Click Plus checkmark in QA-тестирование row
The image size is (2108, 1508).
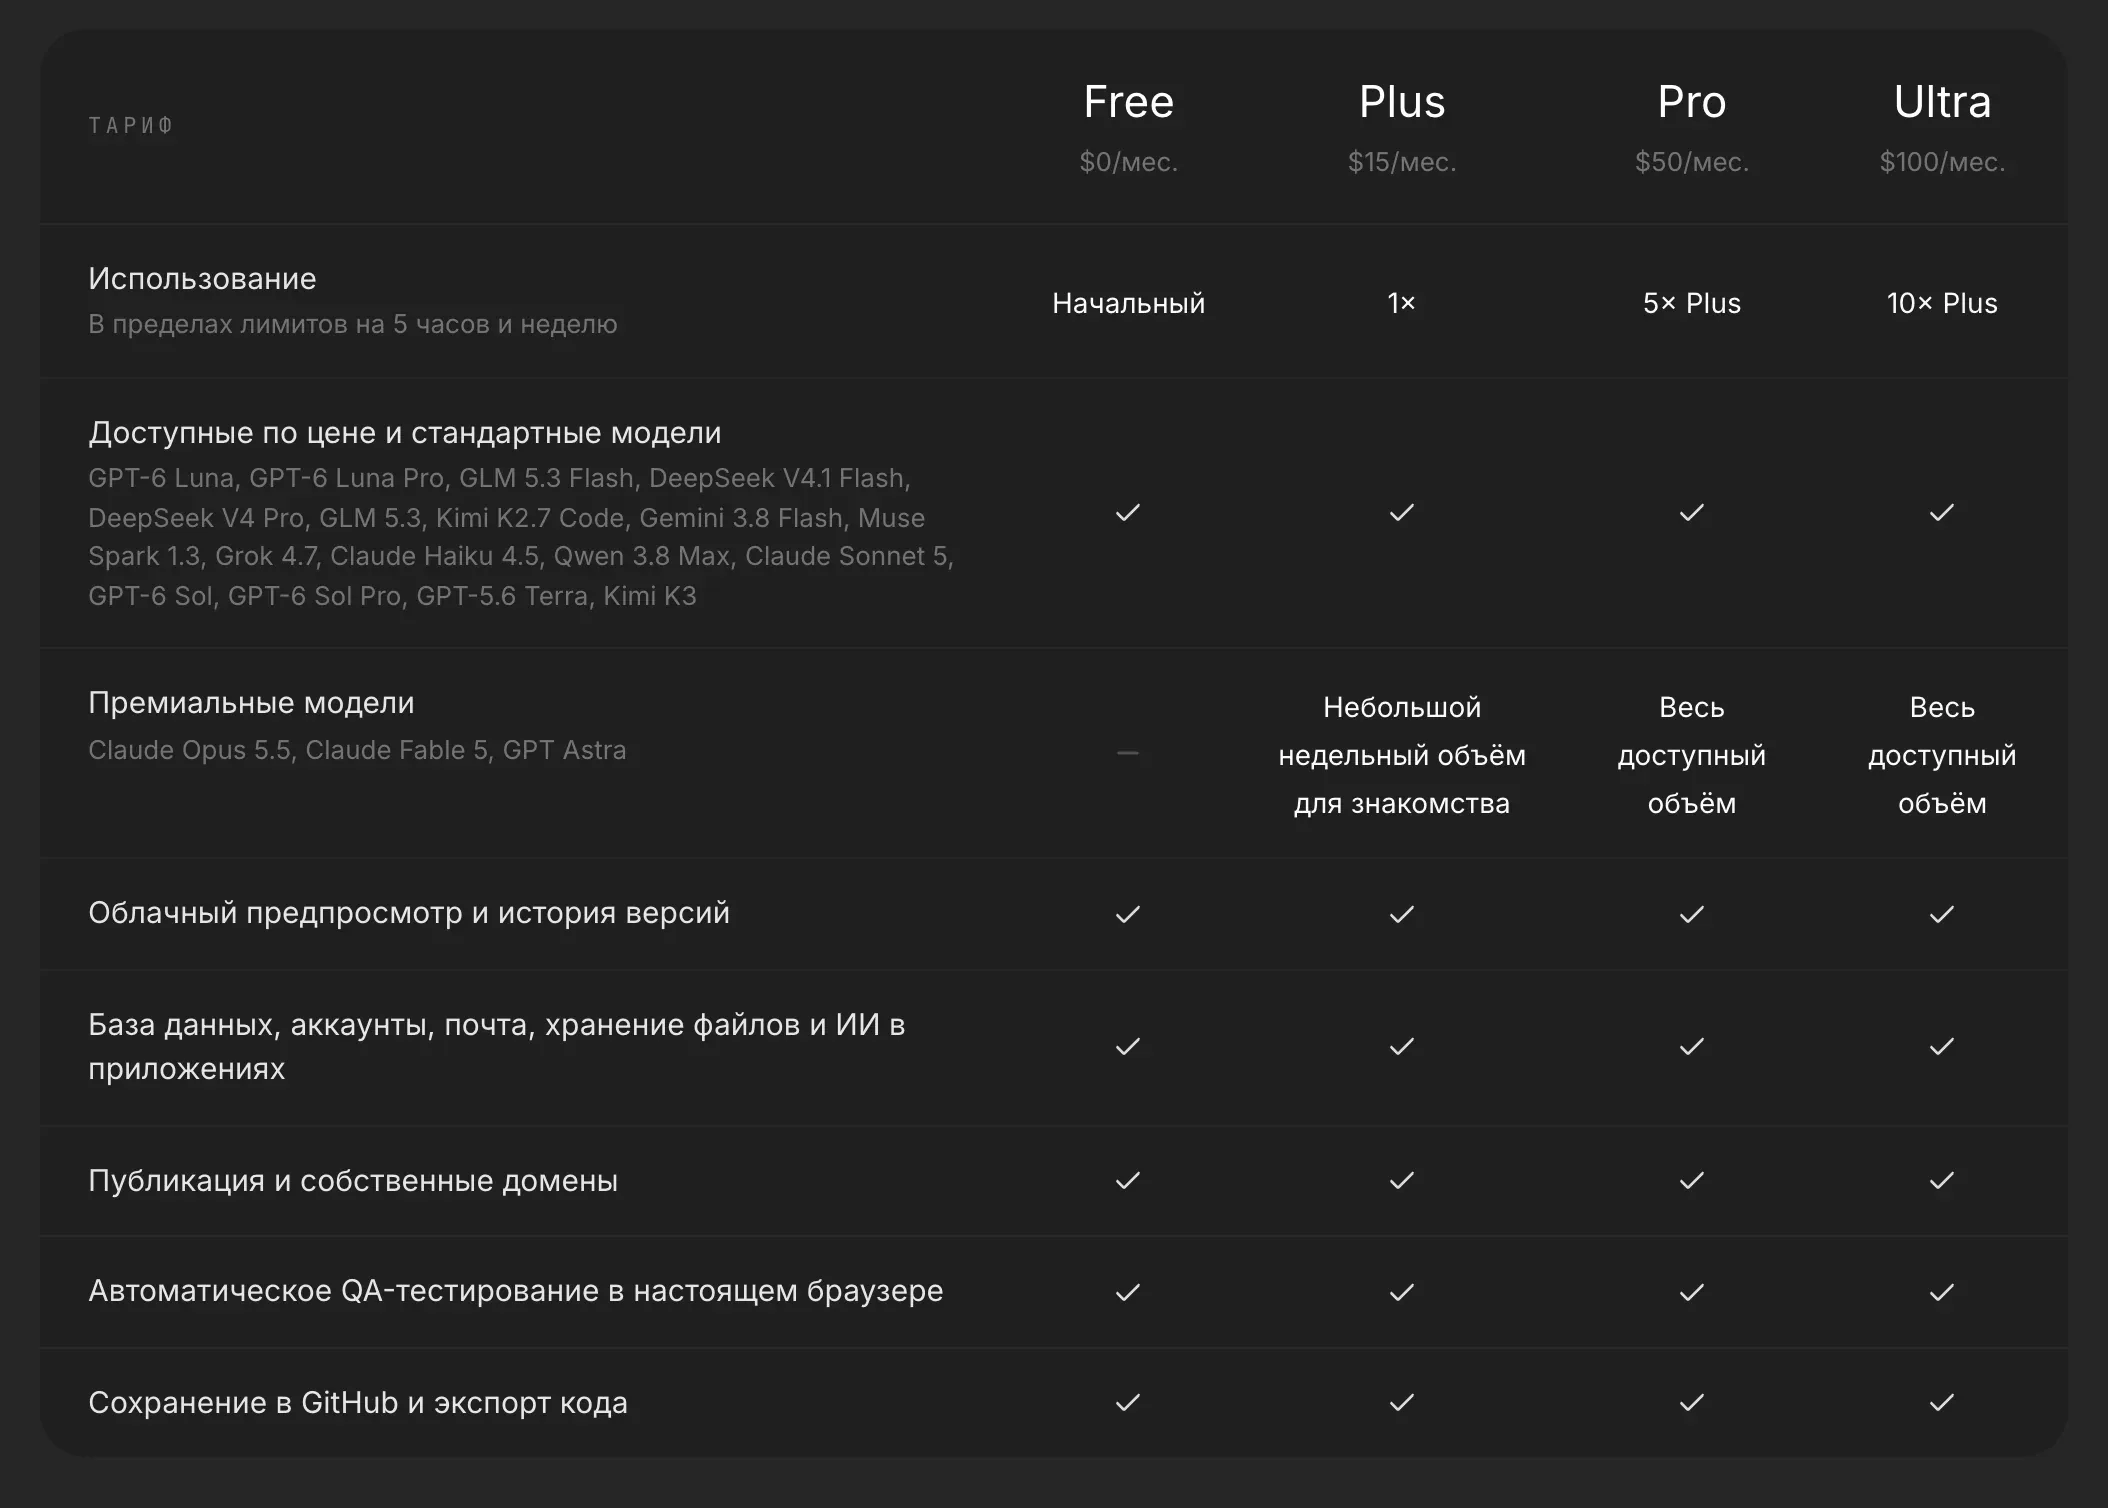coord(1402,1292)
